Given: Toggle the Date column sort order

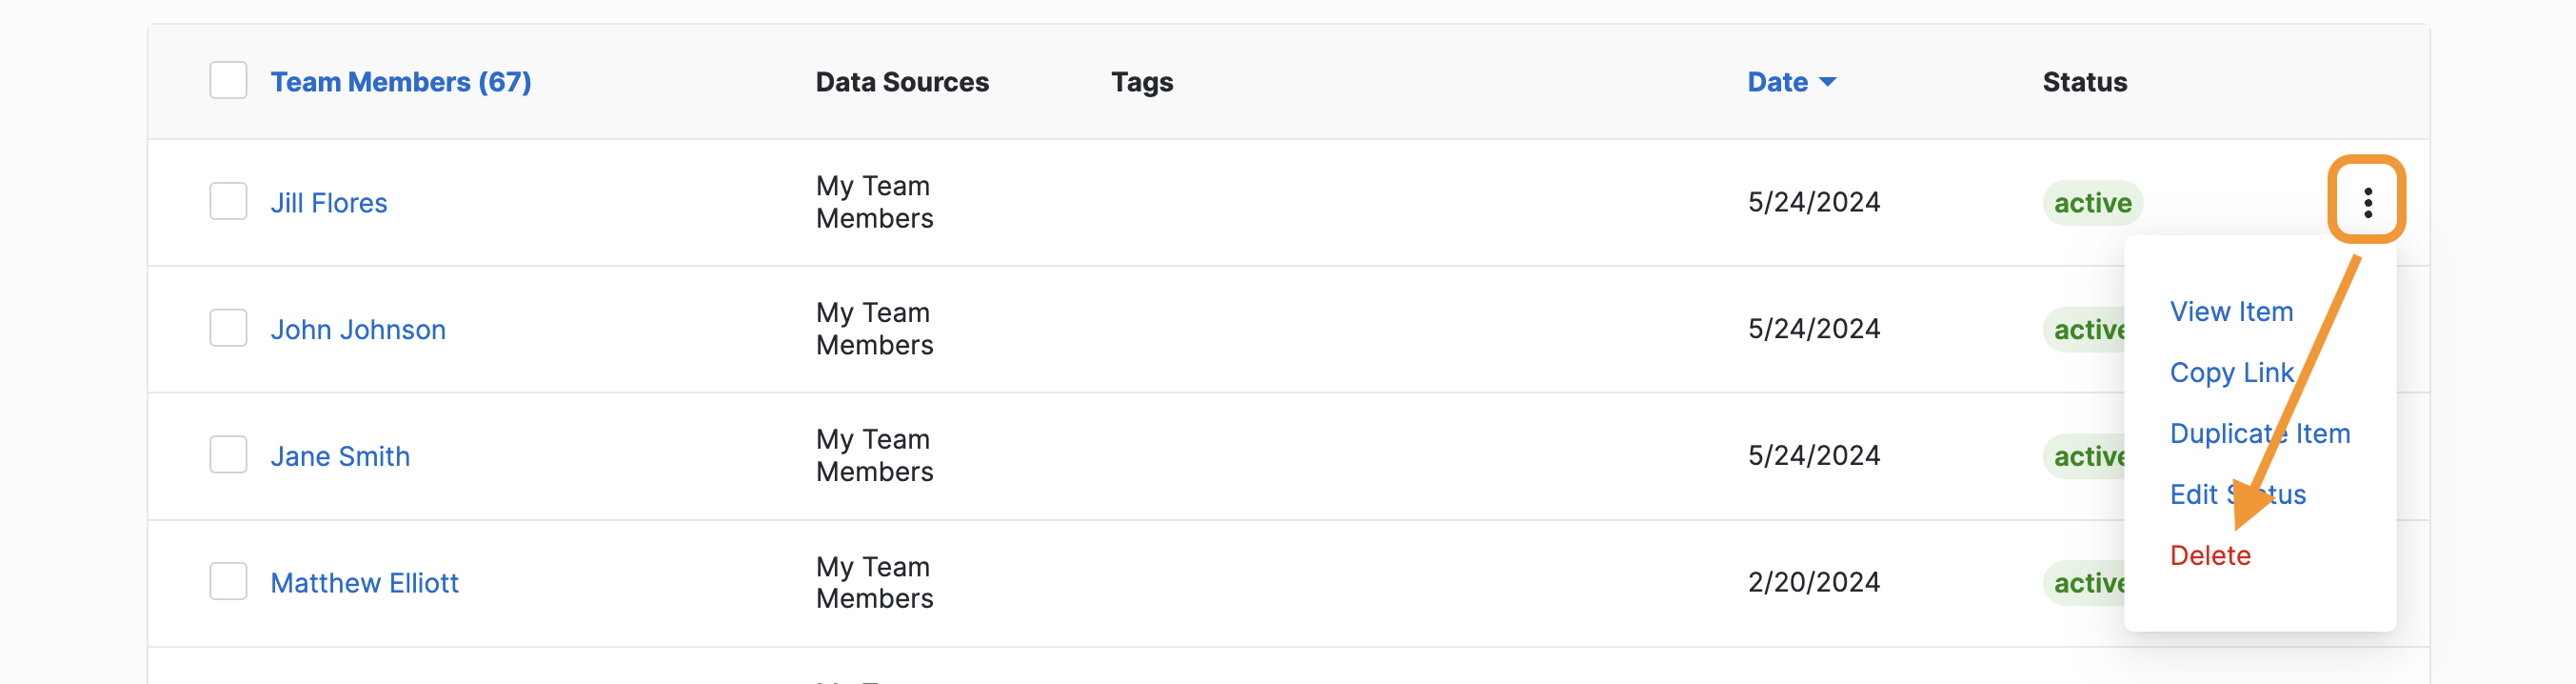Looking at the screenshot, I should pyautogui.click(x=1791, y=82).
